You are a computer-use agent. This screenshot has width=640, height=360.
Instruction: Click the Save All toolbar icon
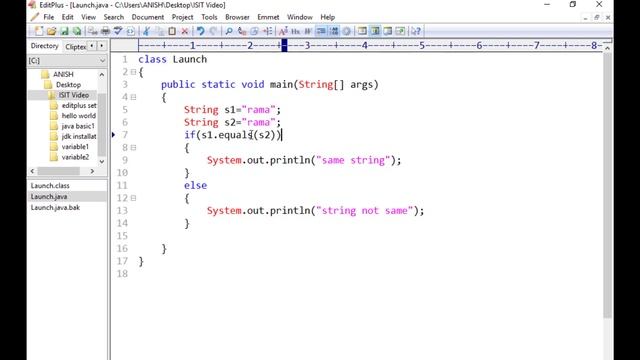pos(77,31)
